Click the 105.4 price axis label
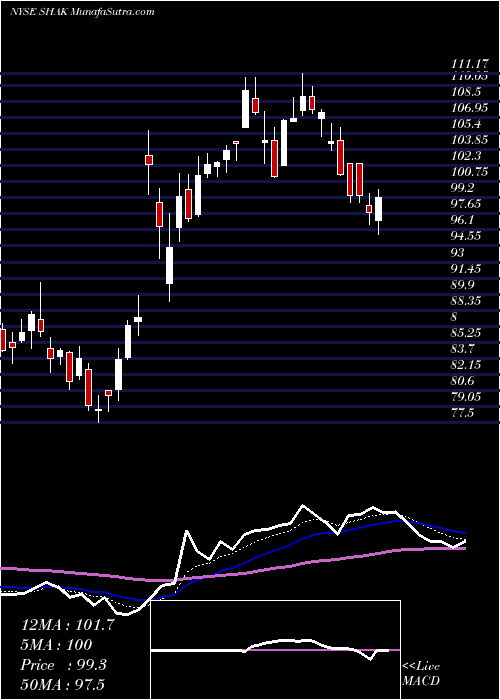This screenshot has height=700, width=500. [x=467, y=124]
